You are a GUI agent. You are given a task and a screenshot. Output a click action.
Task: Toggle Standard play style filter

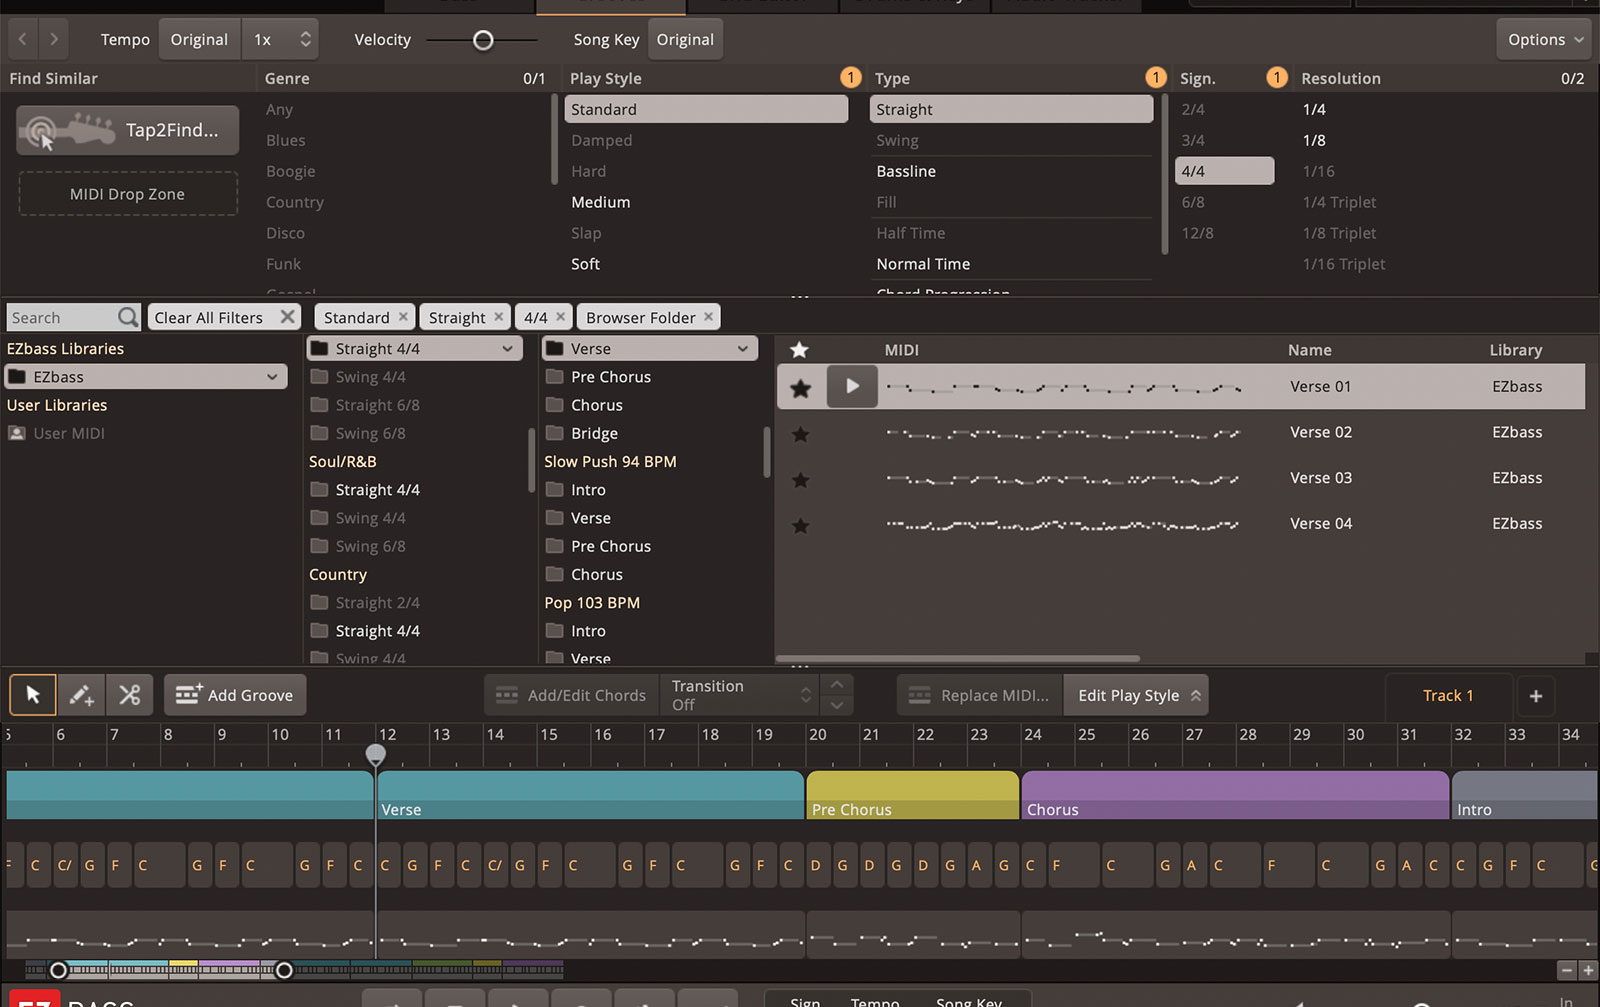click(706, 109)
